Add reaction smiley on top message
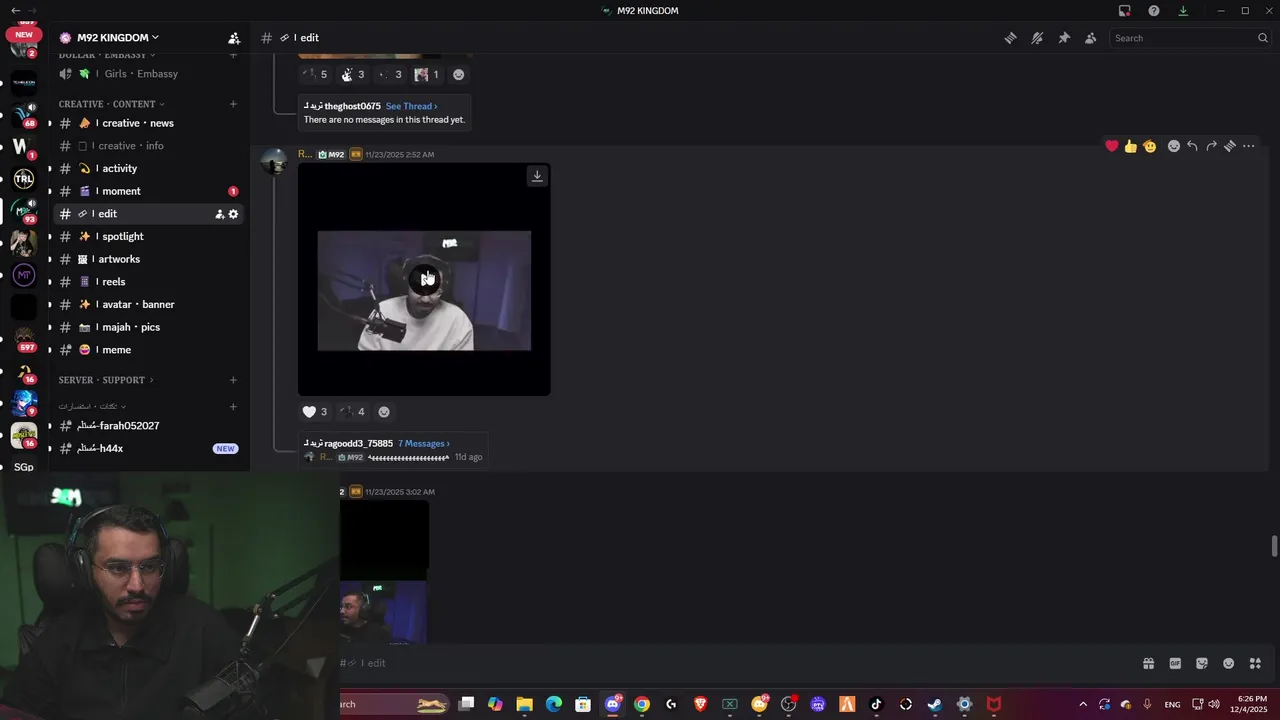 click(459, 74)
